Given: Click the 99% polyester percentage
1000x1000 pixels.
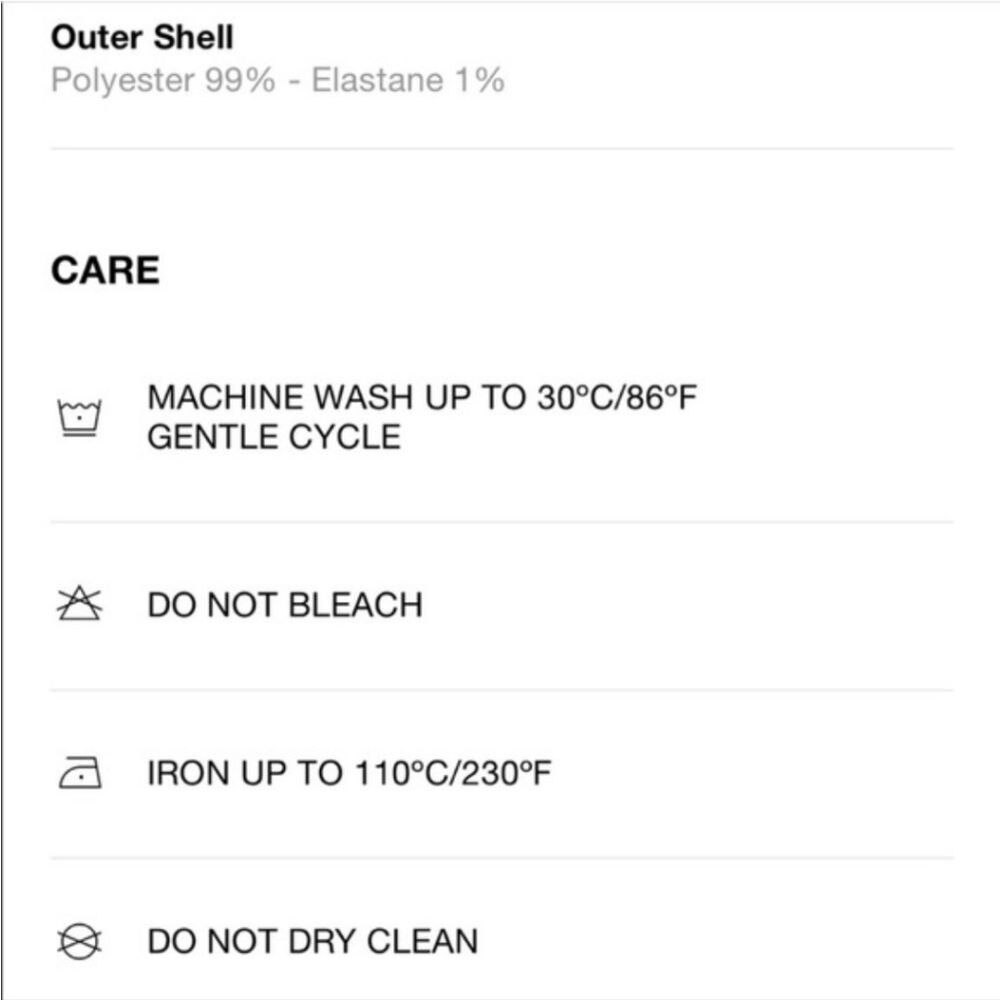Looking at the screenshot, I should click(240, 81).
